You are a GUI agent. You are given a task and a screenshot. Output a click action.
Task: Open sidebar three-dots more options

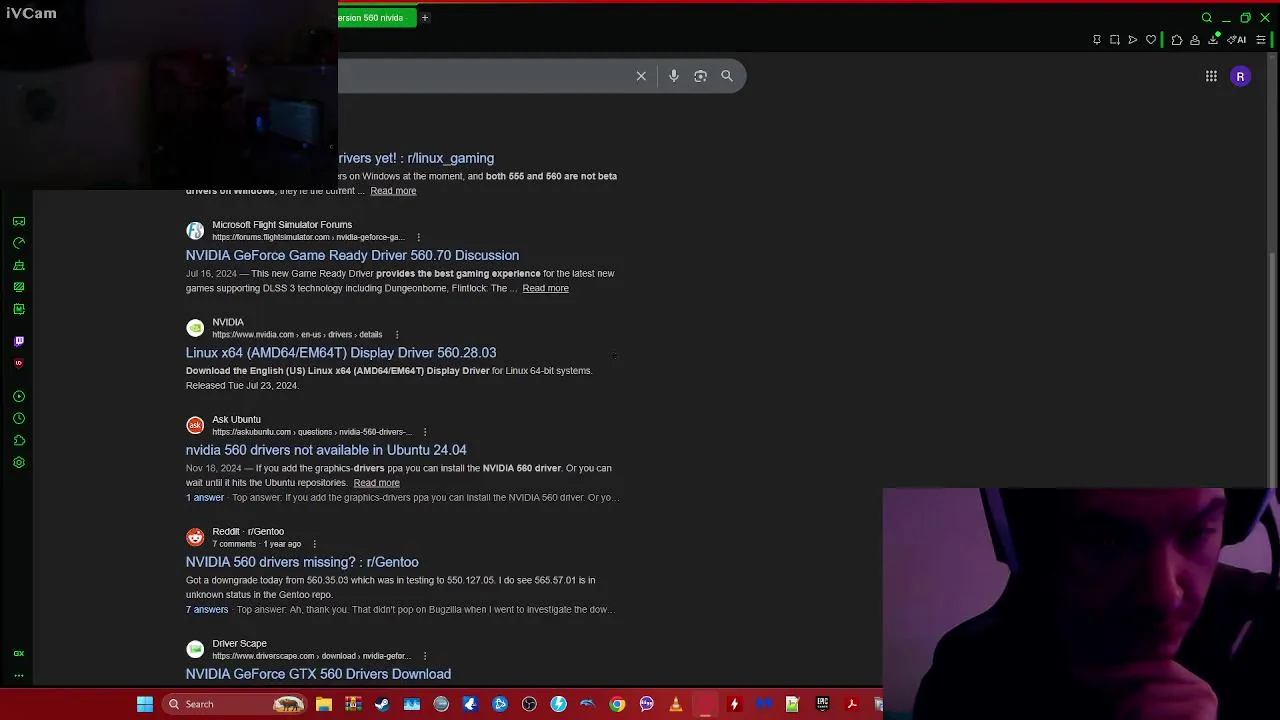tap(19, 675)
